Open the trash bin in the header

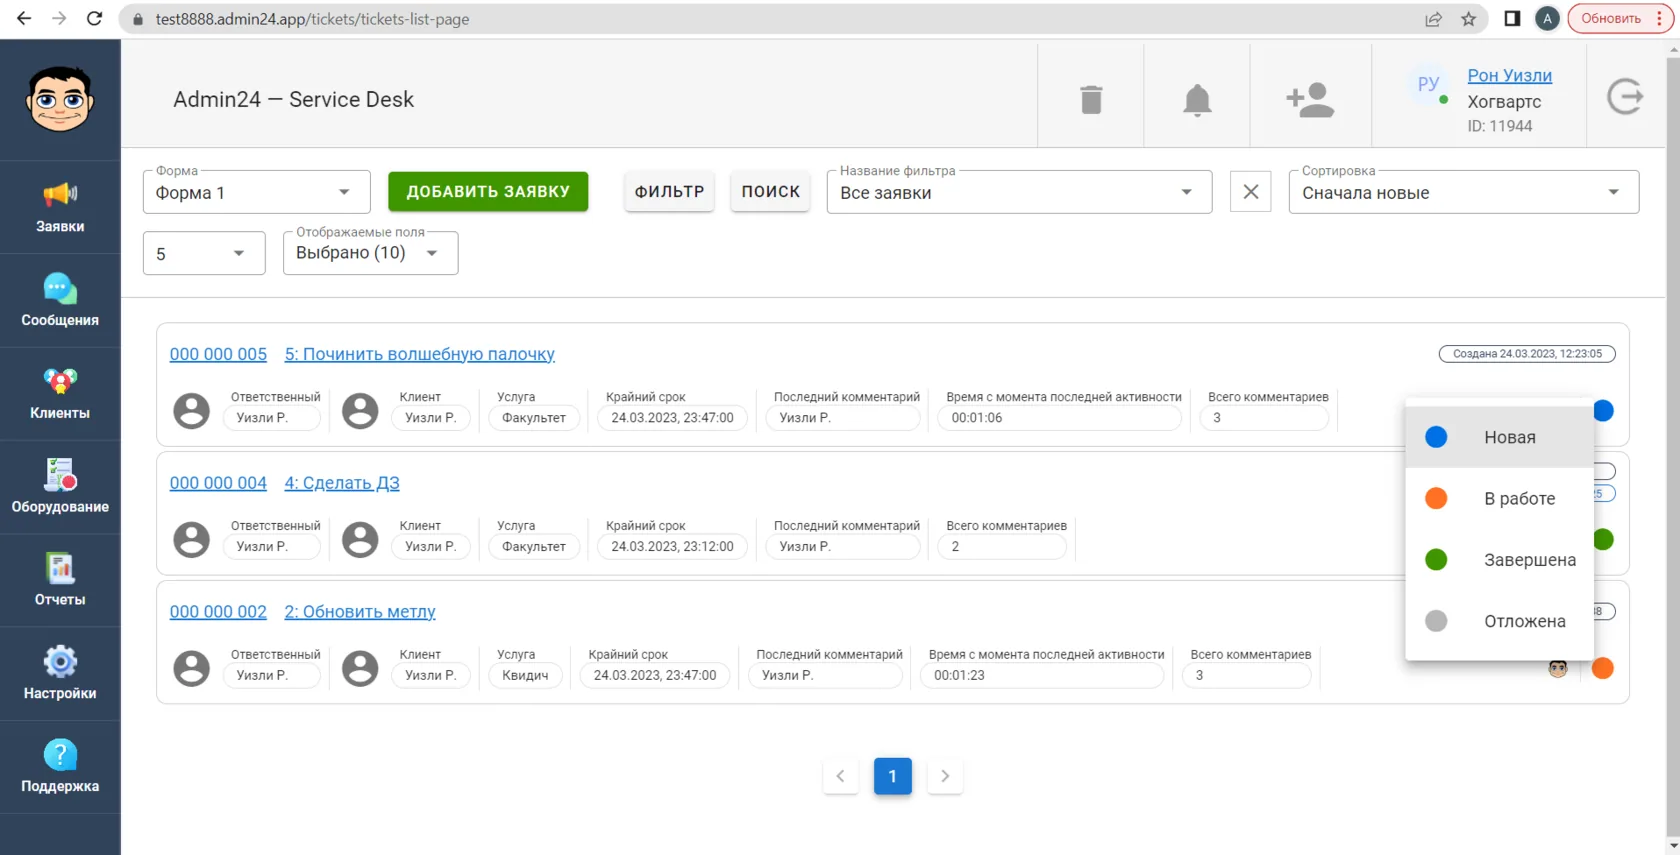[1091, 99]
